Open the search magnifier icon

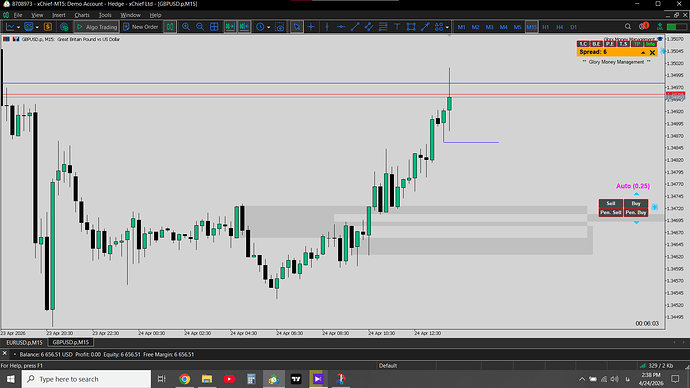628,27
